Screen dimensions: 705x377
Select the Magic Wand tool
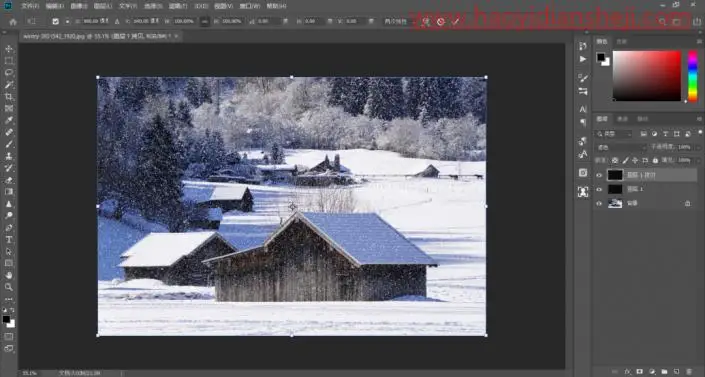point(9,85)
